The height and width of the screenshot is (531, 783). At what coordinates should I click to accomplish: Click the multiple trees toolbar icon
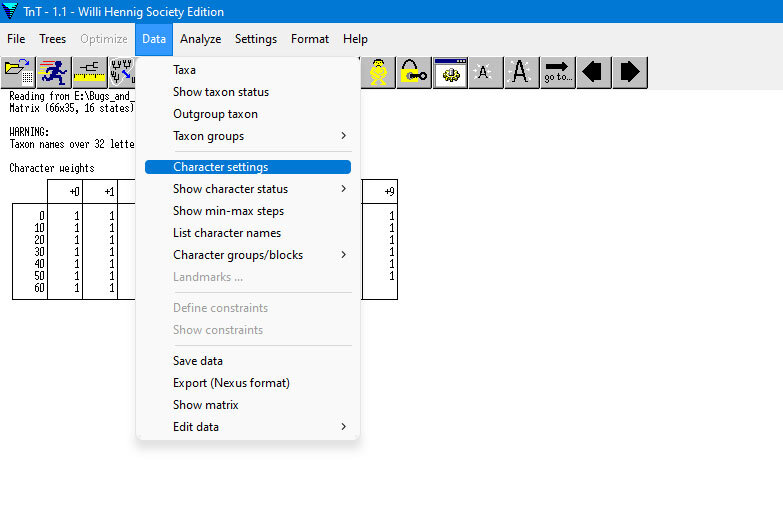click(122, 72)
